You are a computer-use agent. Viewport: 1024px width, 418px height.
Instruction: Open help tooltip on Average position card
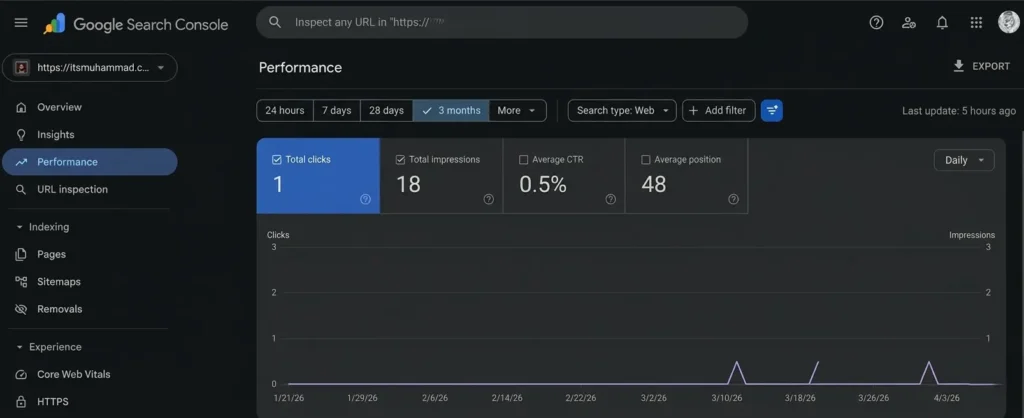pos(733,199)
